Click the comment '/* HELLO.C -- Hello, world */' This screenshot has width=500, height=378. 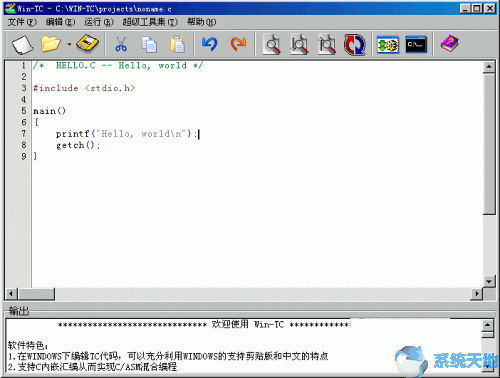pyautogui.click(x=117, y=66)
